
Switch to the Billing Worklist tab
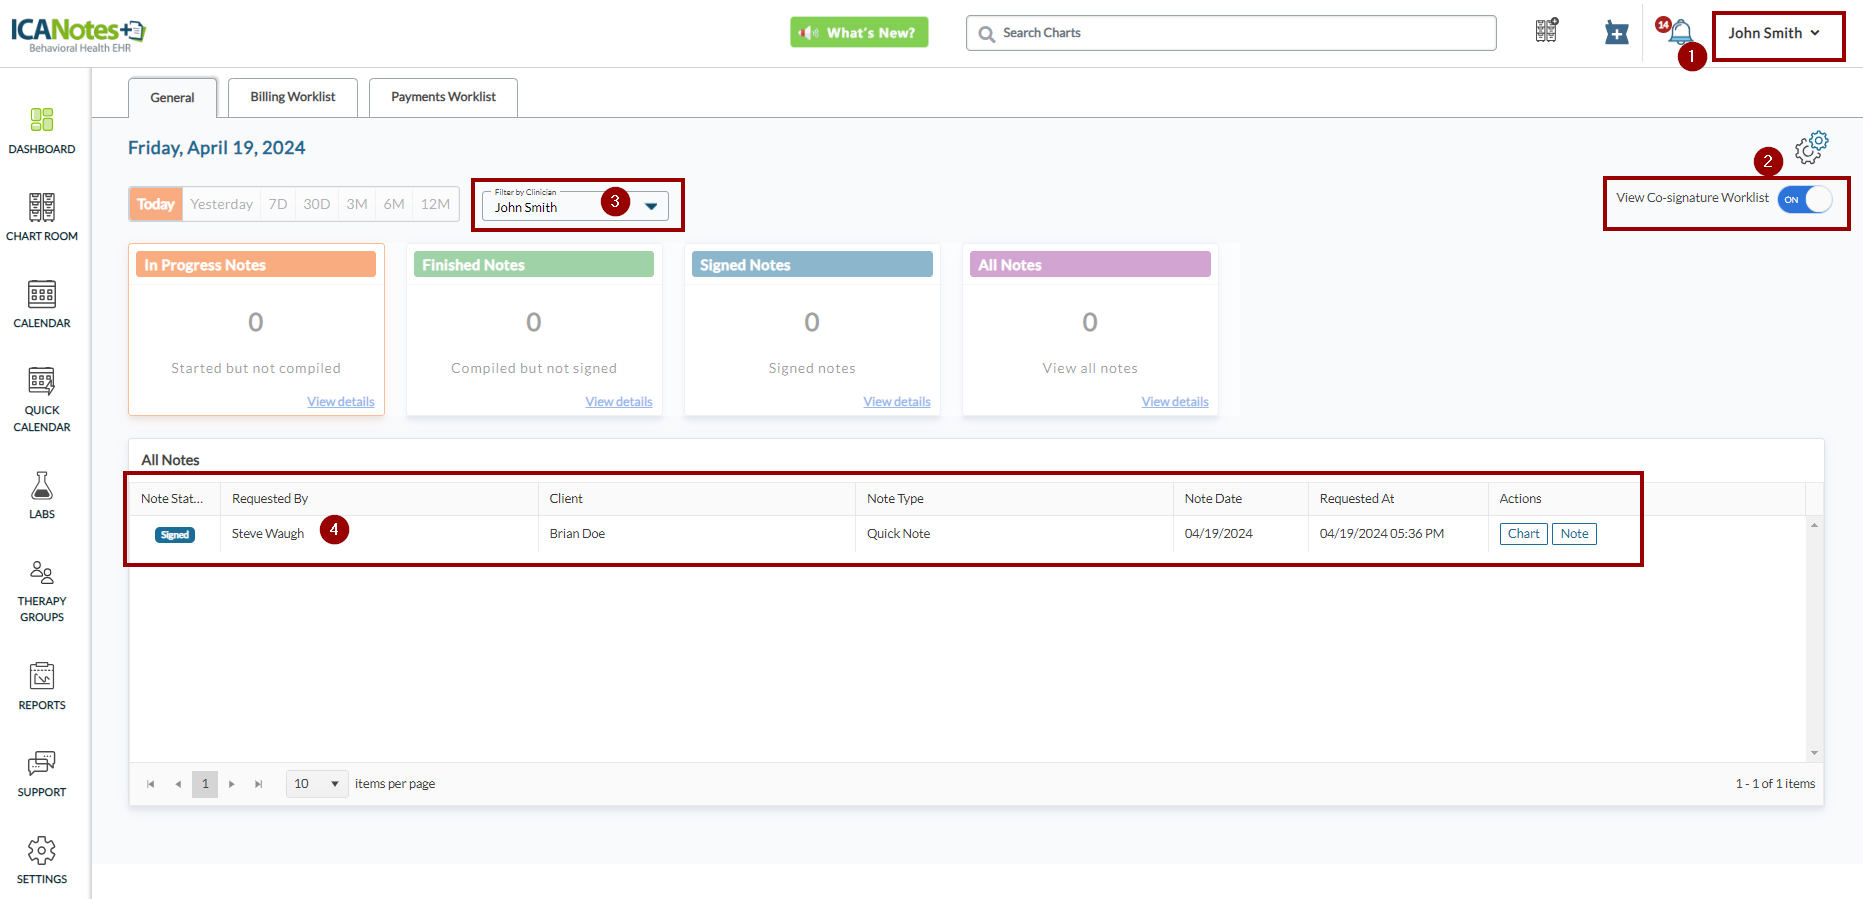292,97
